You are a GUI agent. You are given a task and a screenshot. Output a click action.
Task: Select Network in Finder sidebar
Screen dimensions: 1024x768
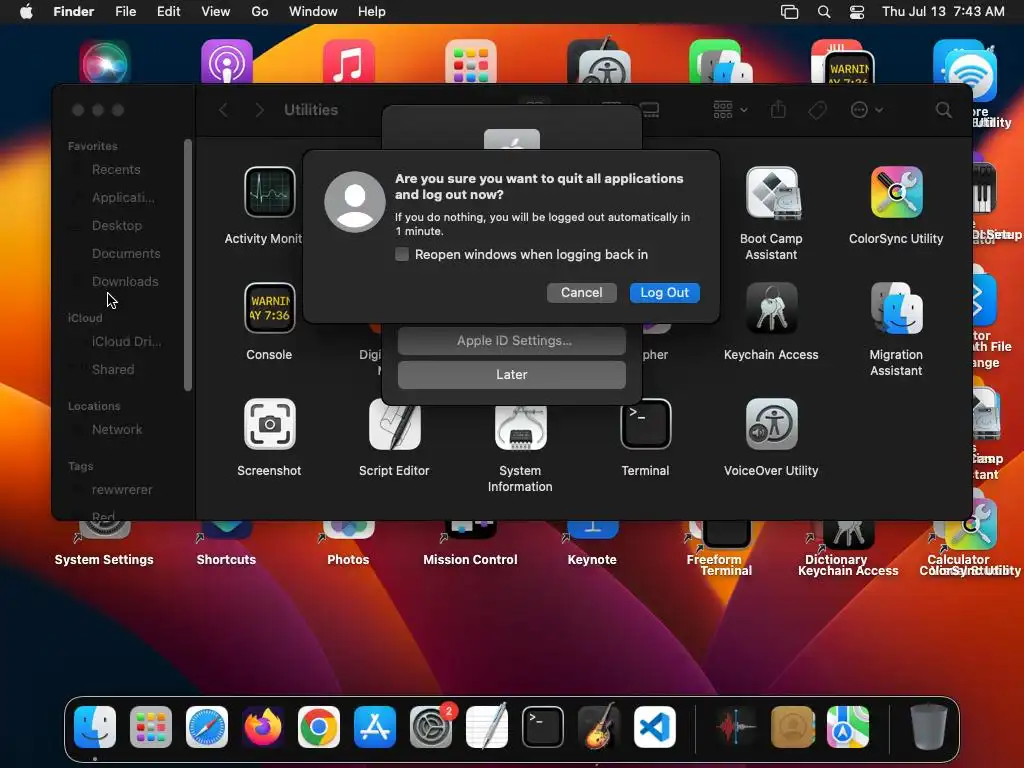pos(116,430)
